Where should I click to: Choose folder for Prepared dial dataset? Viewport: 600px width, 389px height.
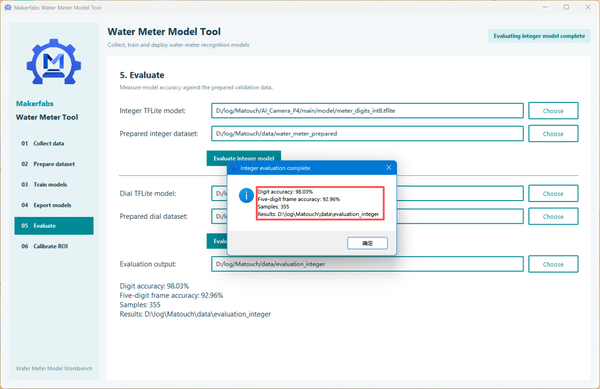tap(553, 216)
